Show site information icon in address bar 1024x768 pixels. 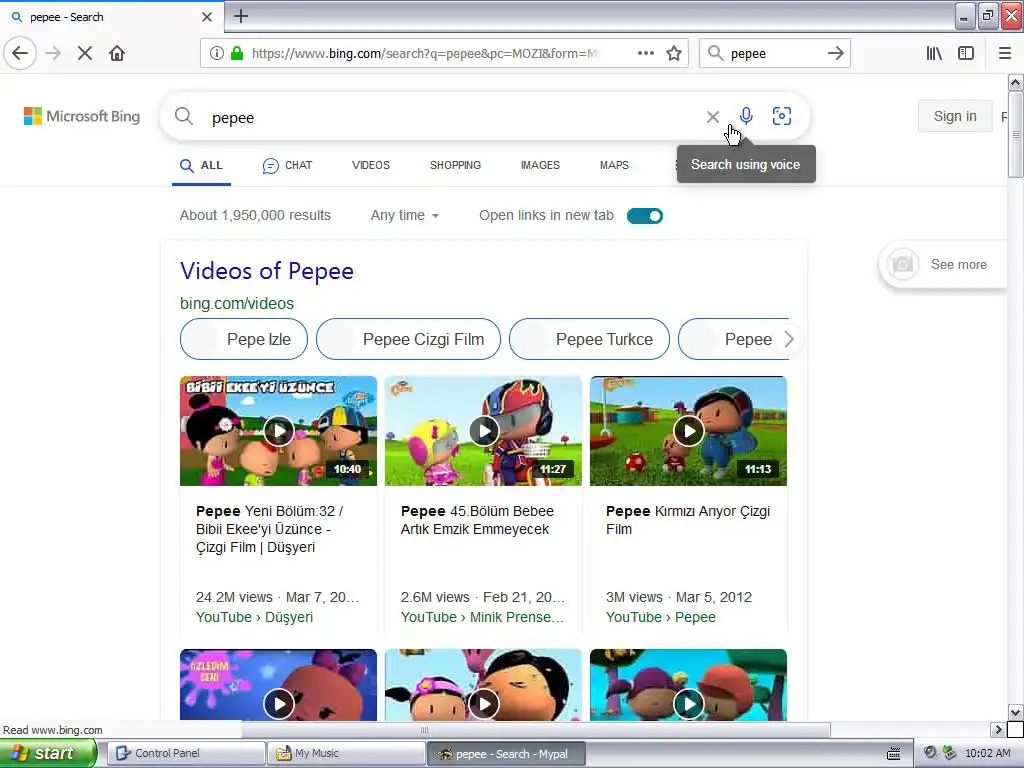click(217, 53)
